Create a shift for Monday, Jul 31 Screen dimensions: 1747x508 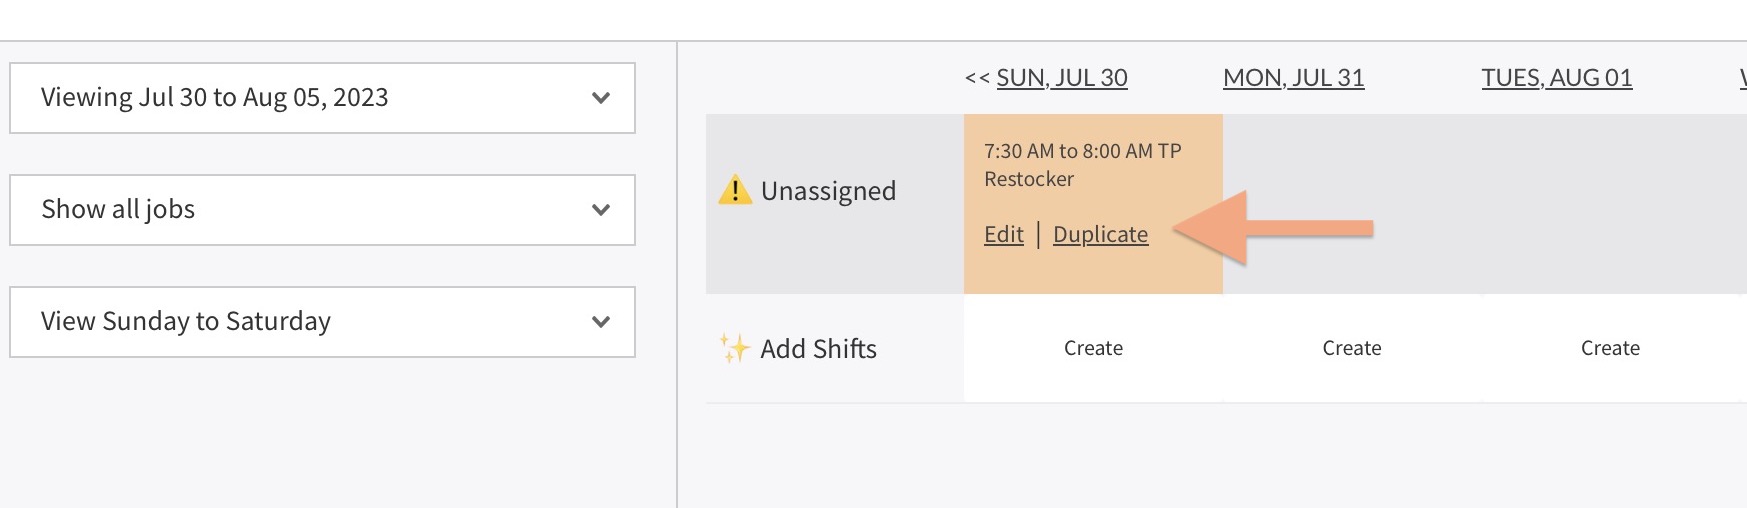tap(1352, 348)
